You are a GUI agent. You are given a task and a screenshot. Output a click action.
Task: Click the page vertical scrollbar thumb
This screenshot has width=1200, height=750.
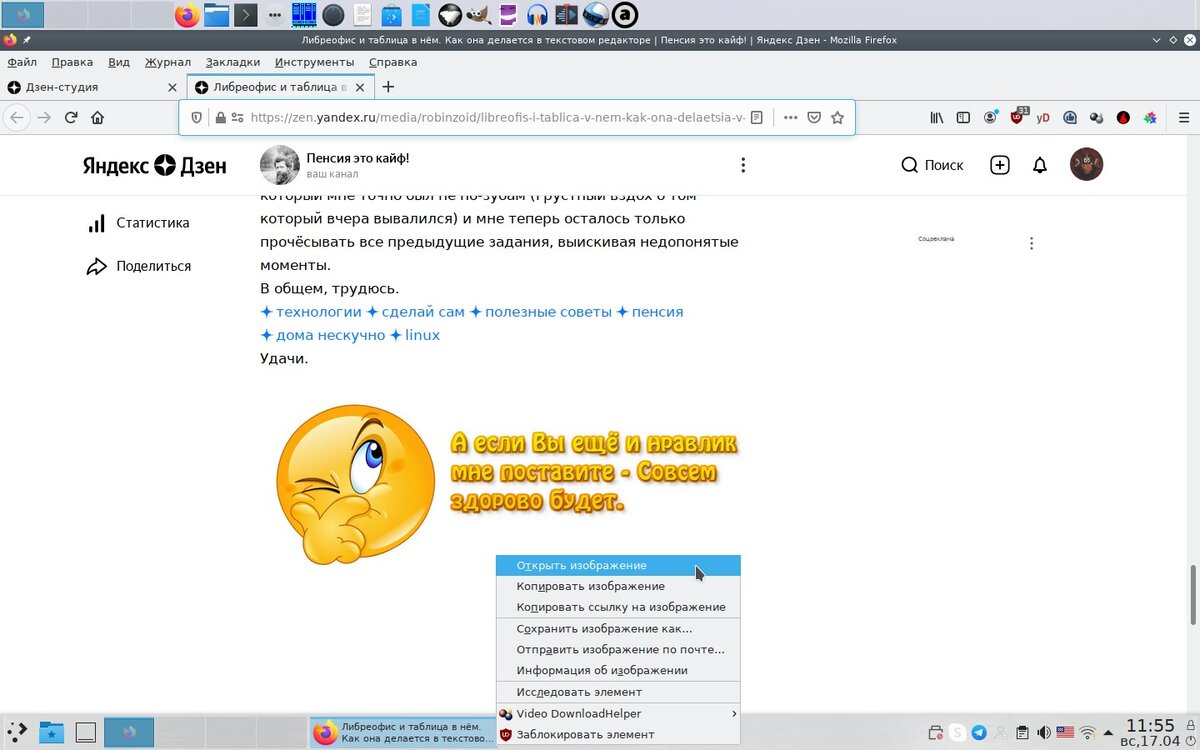point(1193,593)
